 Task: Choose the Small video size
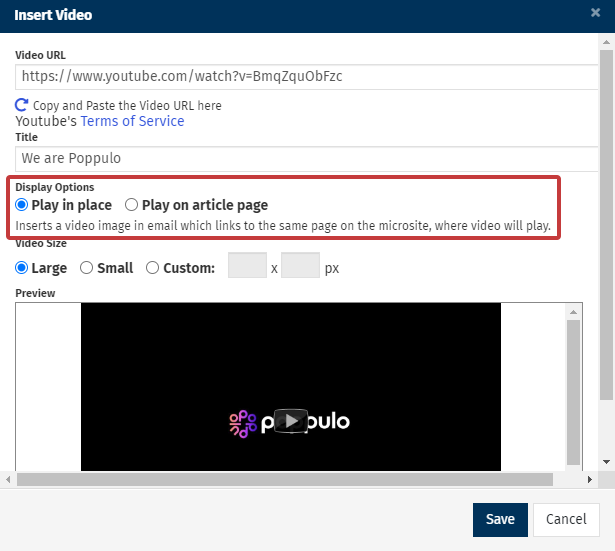(x=86, y=268)
